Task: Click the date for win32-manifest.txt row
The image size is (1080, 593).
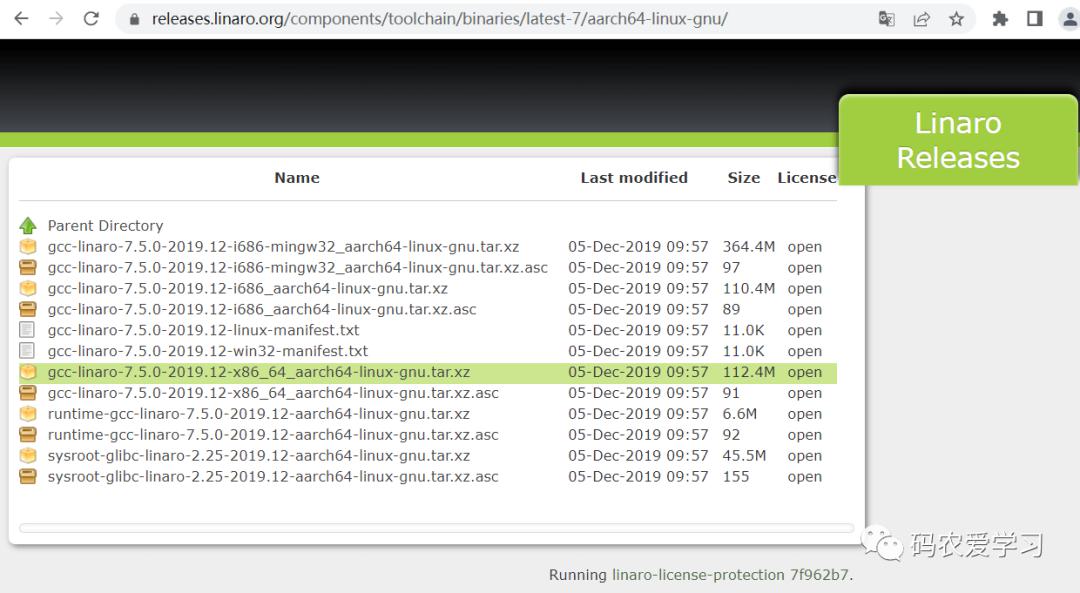Action: (638, 351)
